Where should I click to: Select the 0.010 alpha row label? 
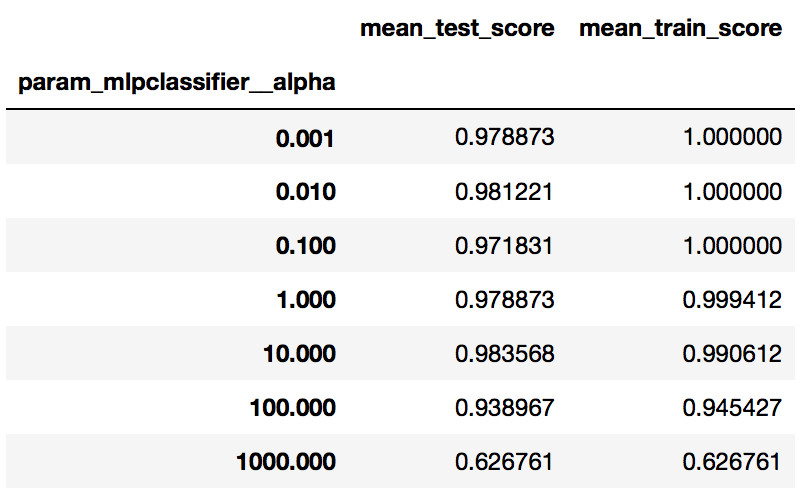click(305, 191)
